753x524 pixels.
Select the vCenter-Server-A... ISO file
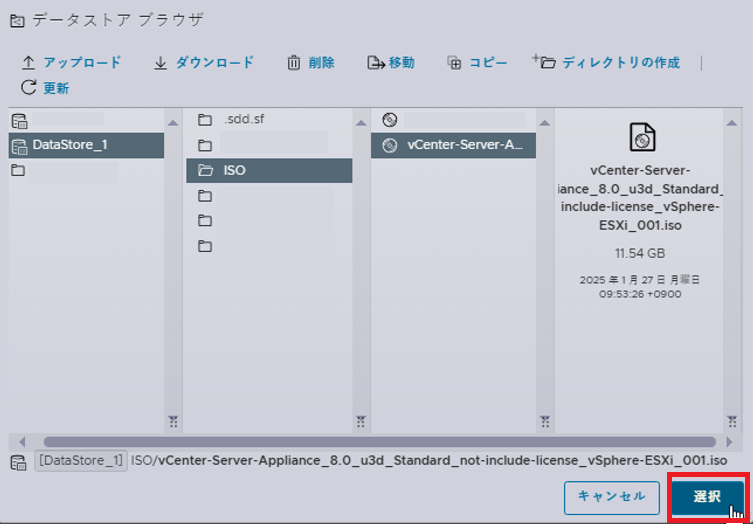(x=453, y=145)
